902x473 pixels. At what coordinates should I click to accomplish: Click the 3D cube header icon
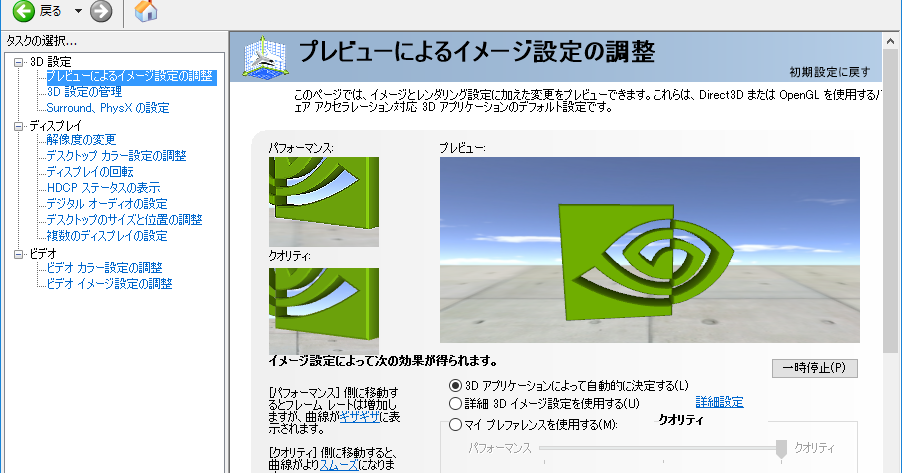tap(265, 58)
